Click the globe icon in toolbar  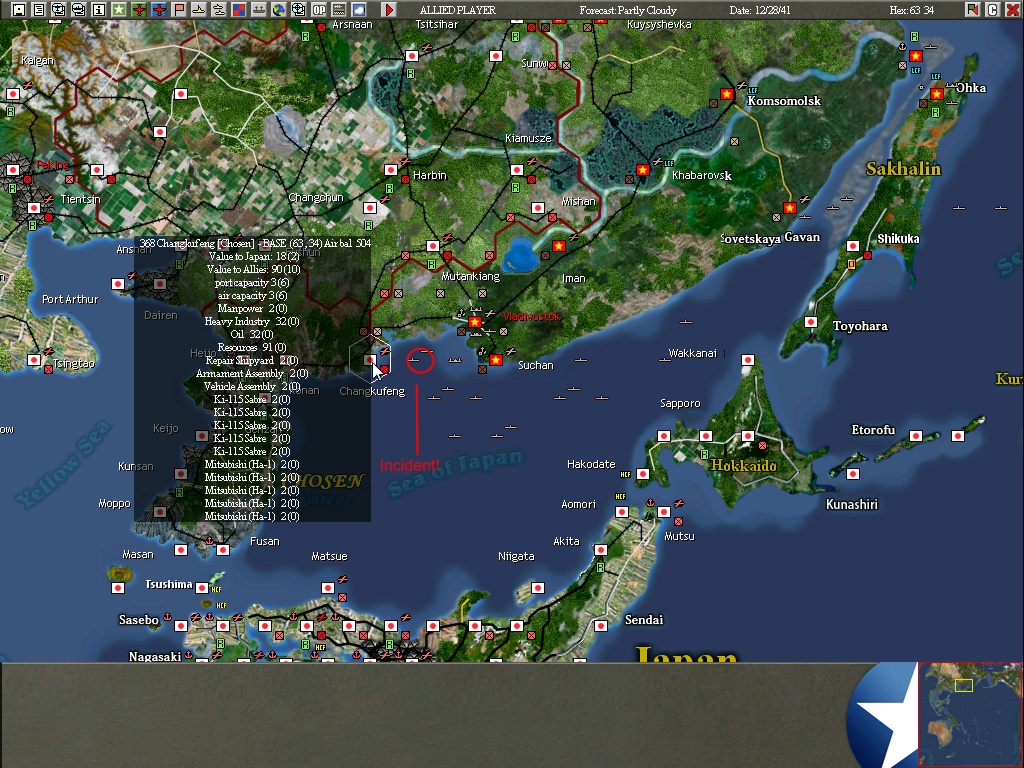click(279, 10)
